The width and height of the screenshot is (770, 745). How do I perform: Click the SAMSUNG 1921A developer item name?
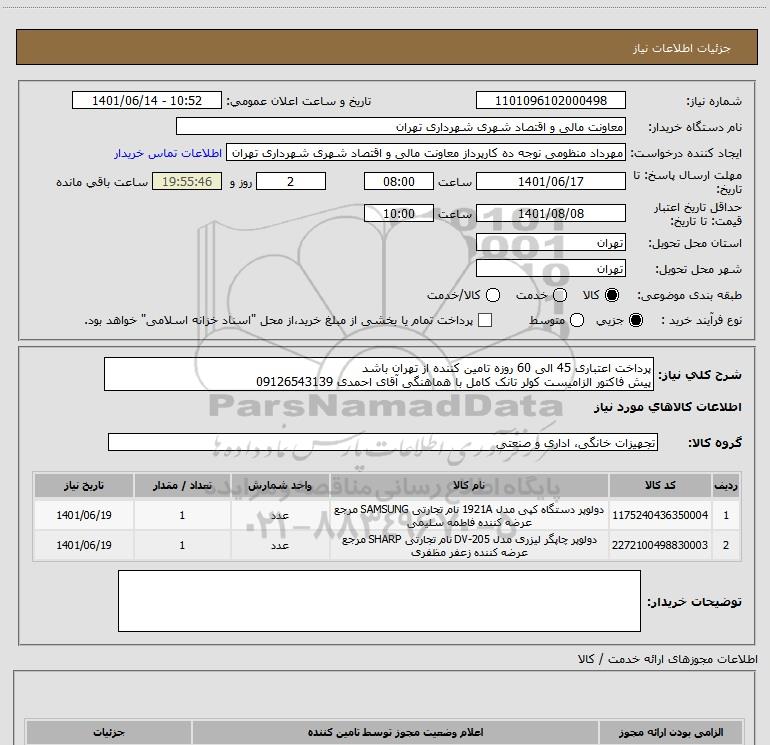tap(469, 515)
